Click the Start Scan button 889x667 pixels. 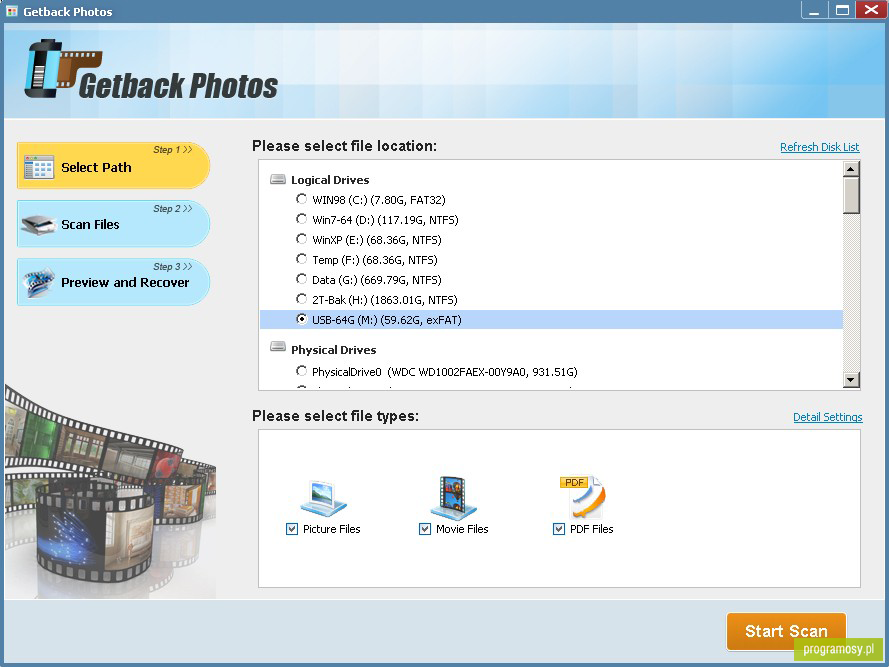coord(786,631)
